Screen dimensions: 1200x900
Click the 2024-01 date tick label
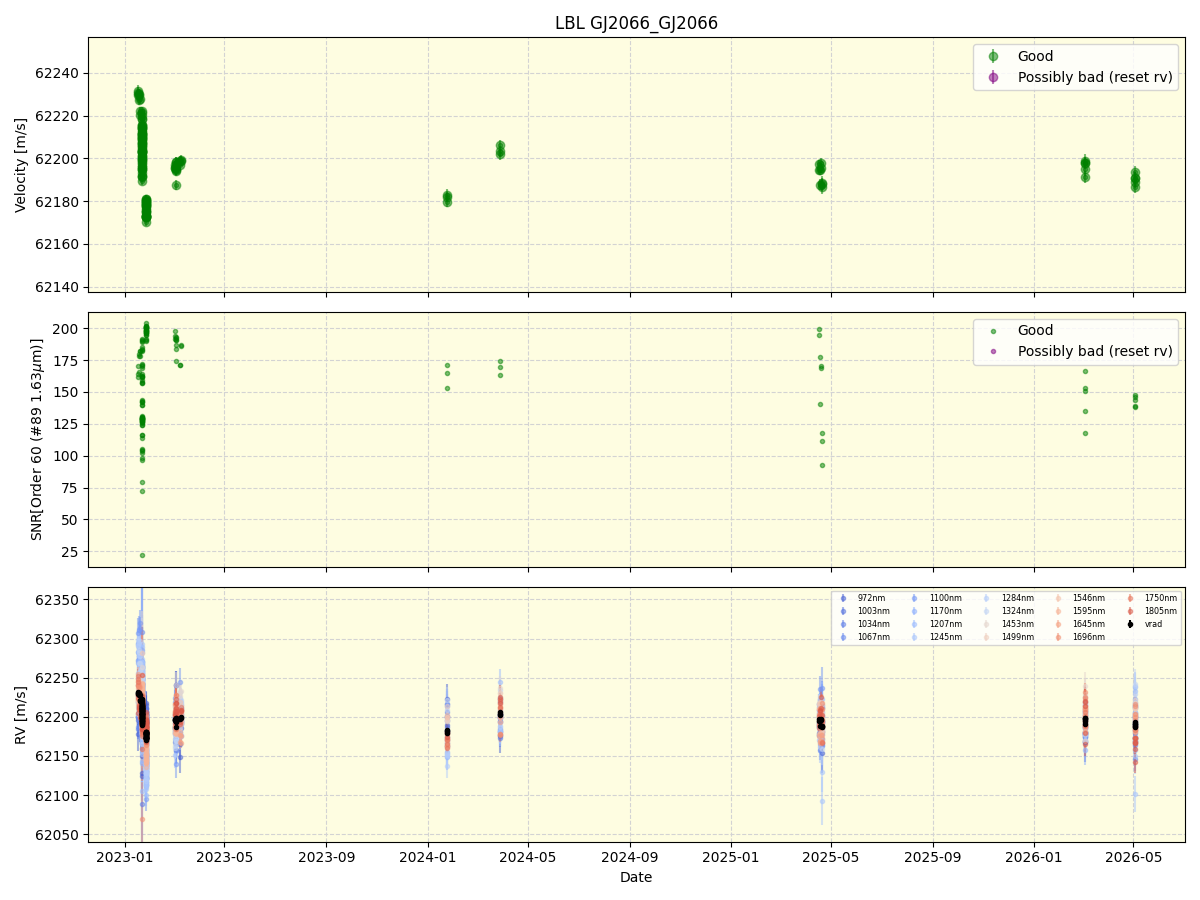coord(428,857)
